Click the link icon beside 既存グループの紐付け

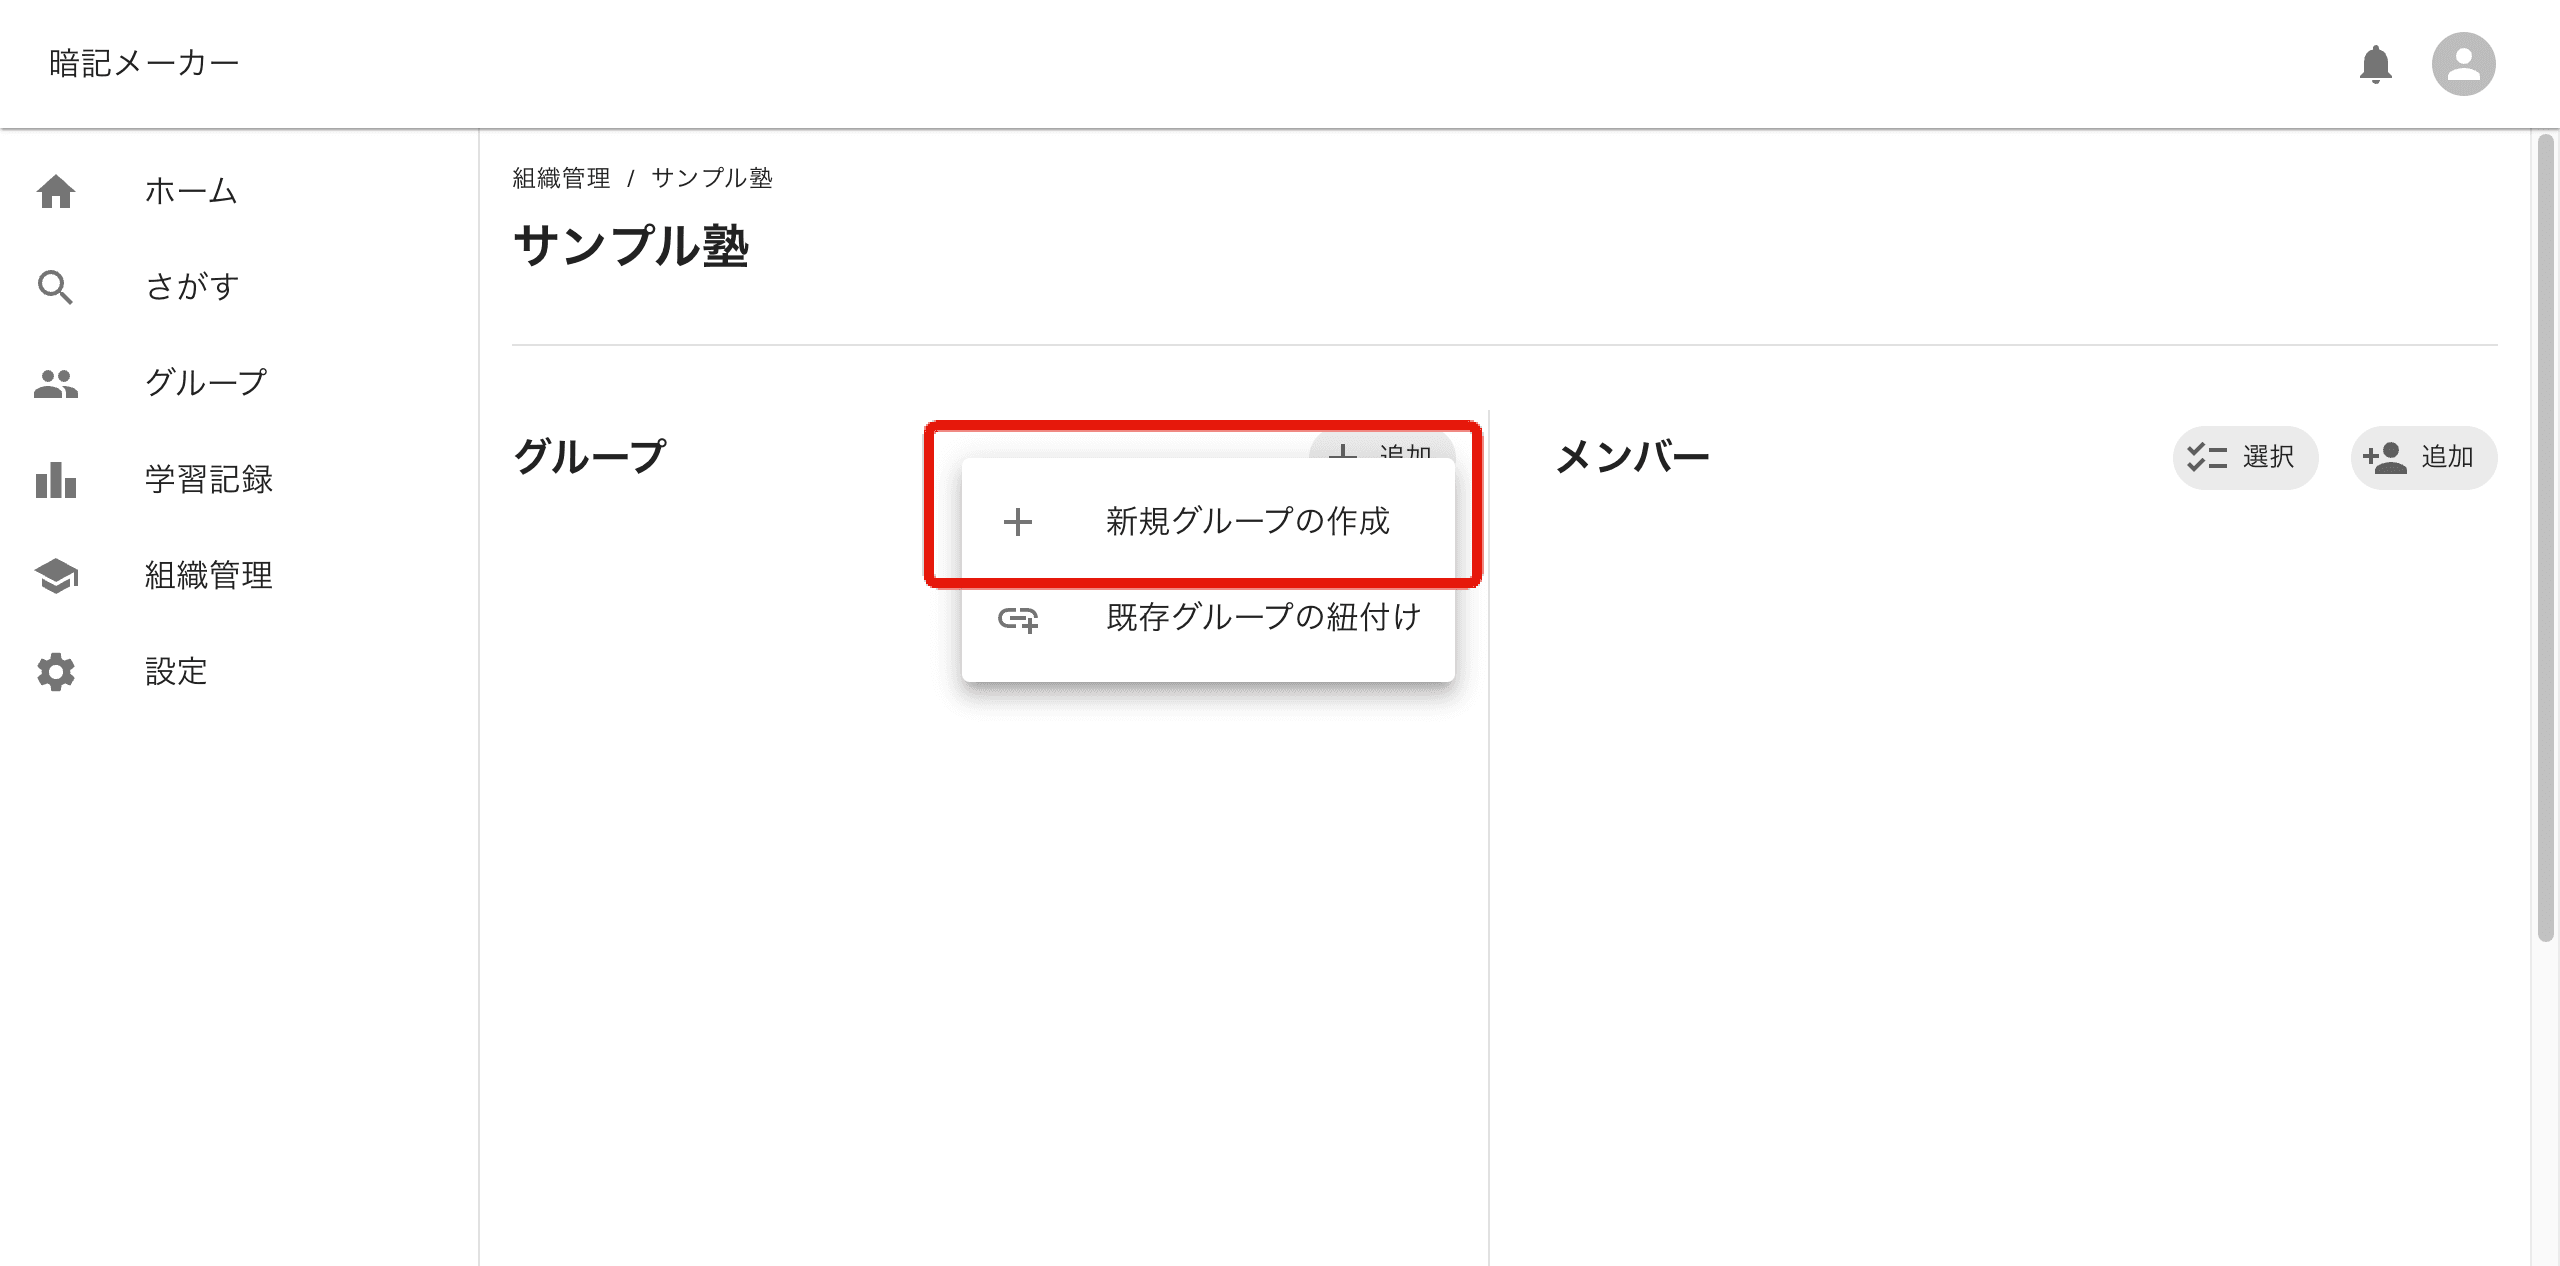click(x=1018, y=619)
